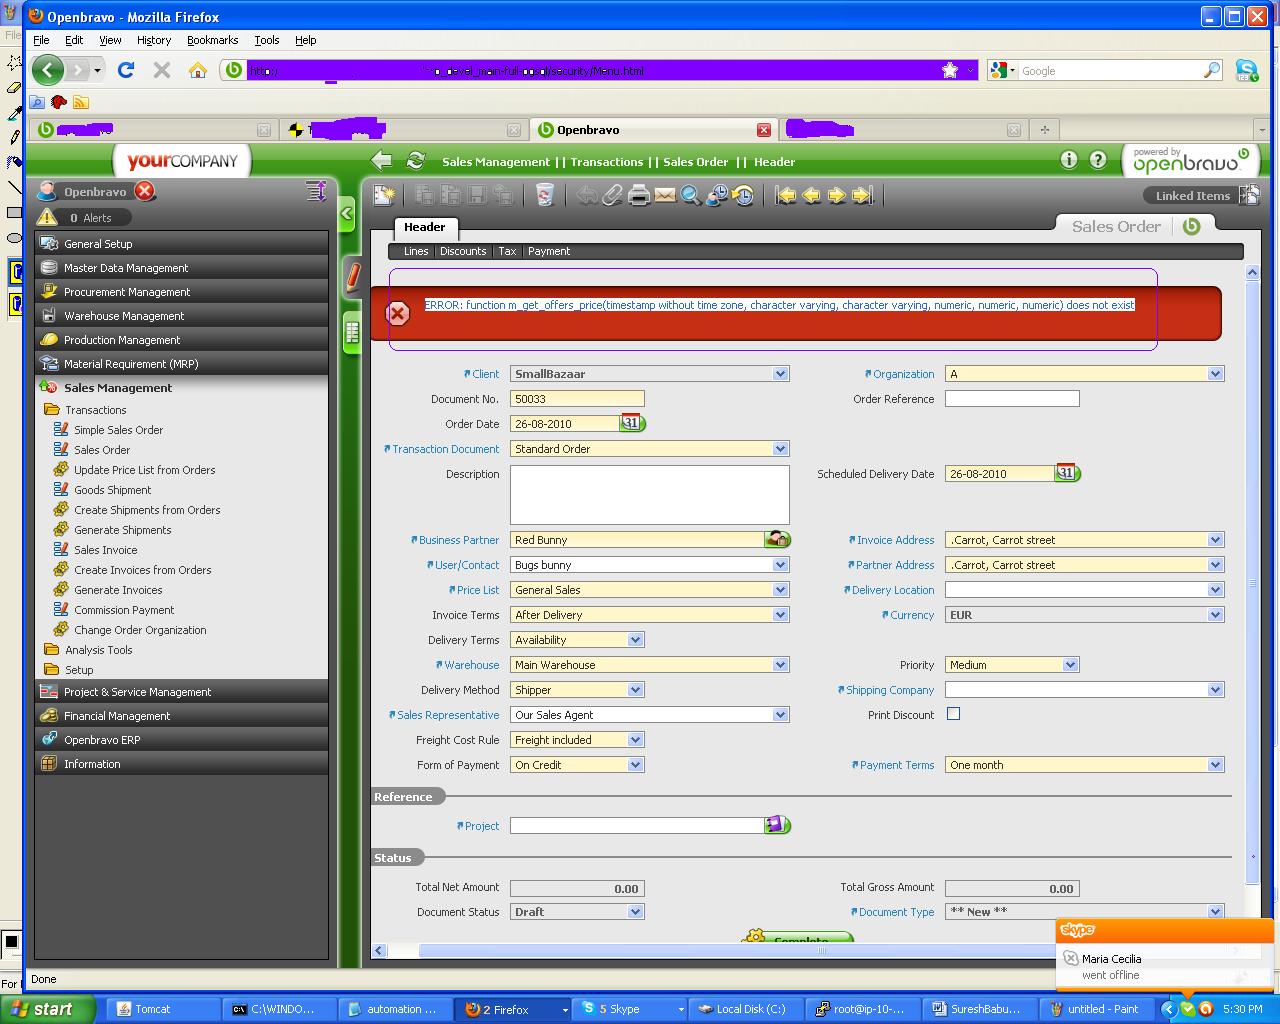Image resolution: width=1280 pixels, height=1024 pixels.
Task: Open the Delivery Terms dropdown
Action: pos(635,640)
